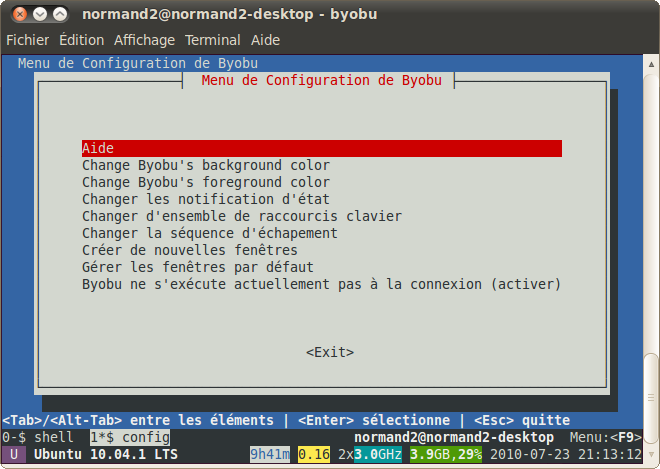660x469 pixels.
Task: Click the <Enter> sélectionne hint
Action: (374, 420)
